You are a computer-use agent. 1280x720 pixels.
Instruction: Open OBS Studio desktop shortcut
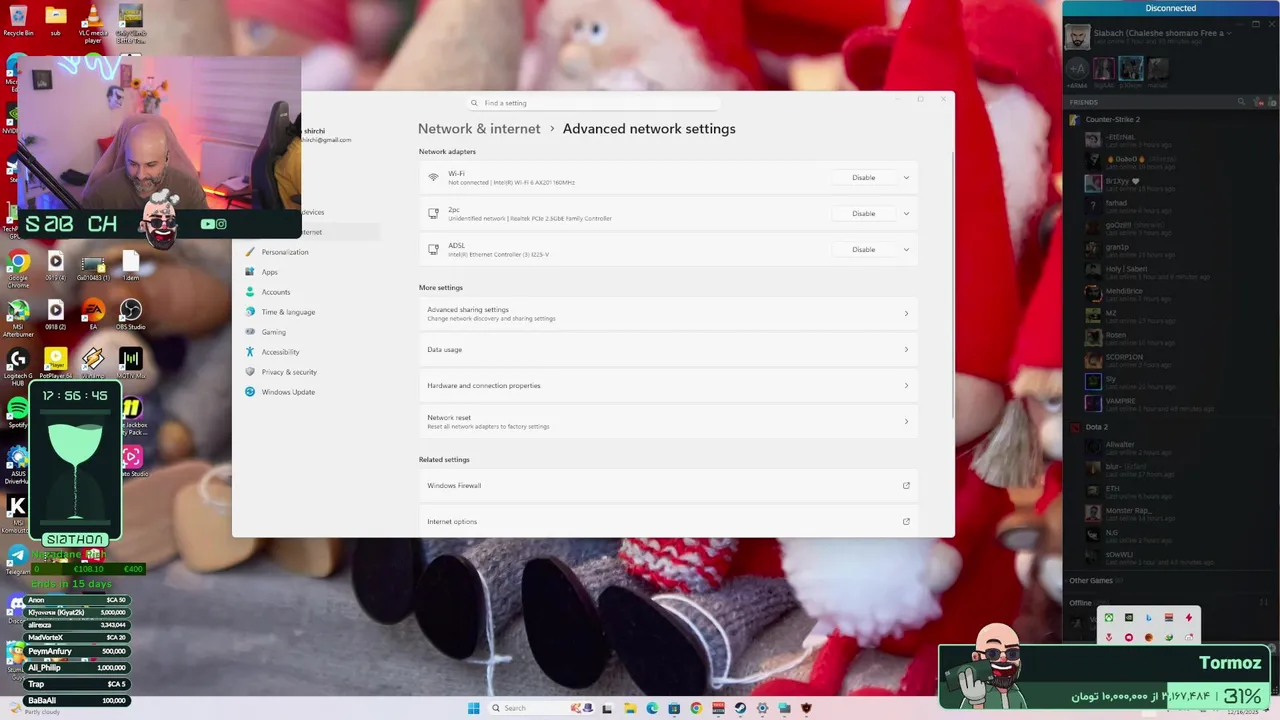coord(130,314)
